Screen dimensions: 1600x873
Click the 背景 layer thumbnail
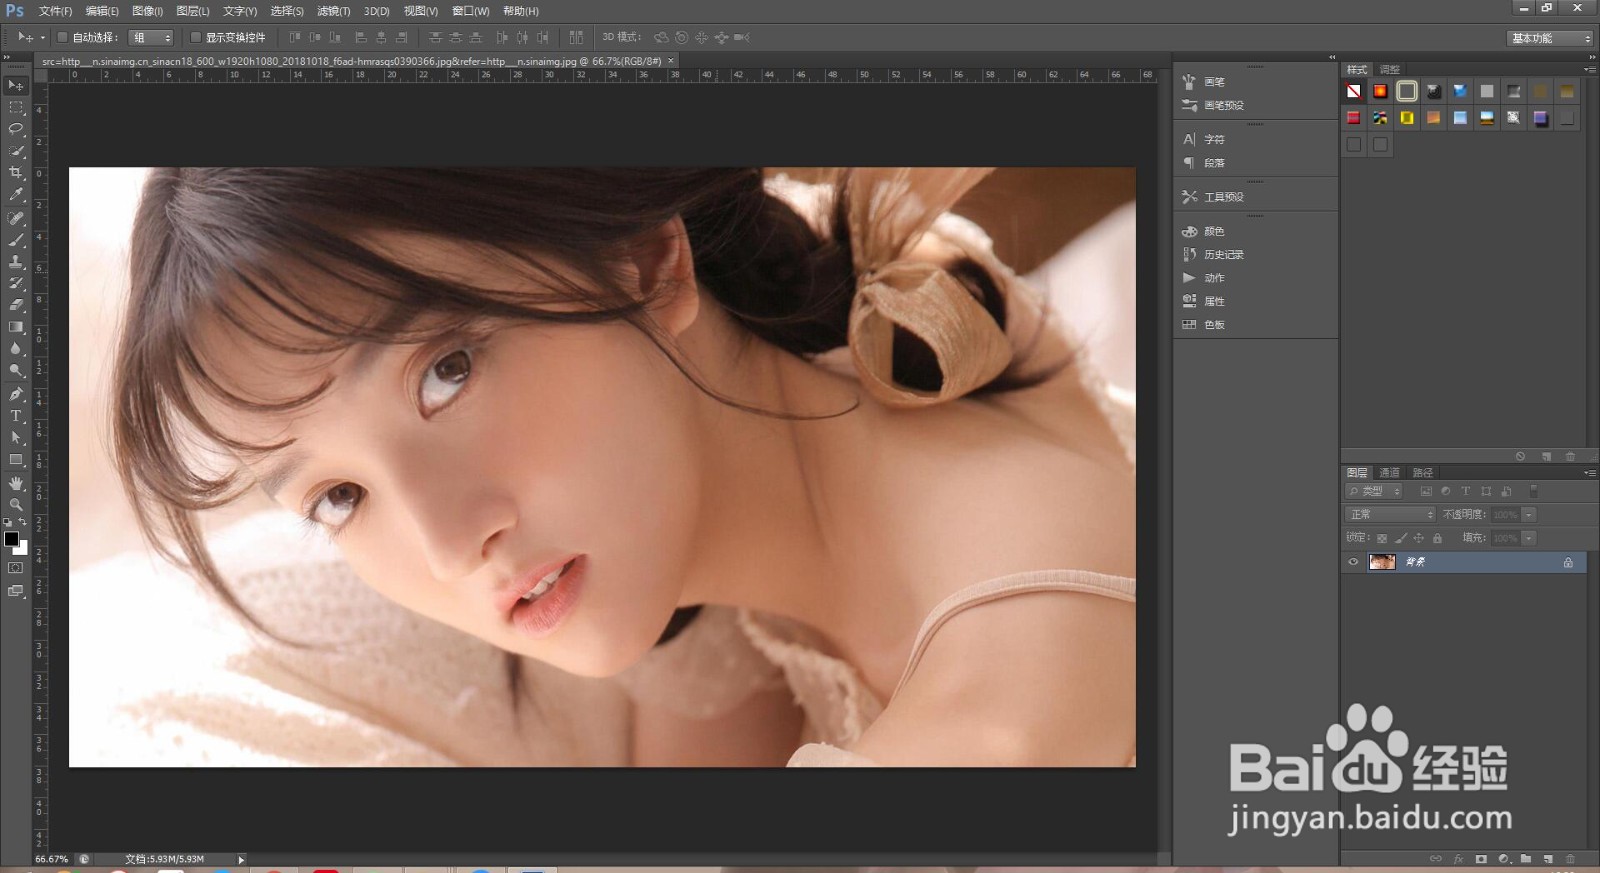coord(1382,562)
